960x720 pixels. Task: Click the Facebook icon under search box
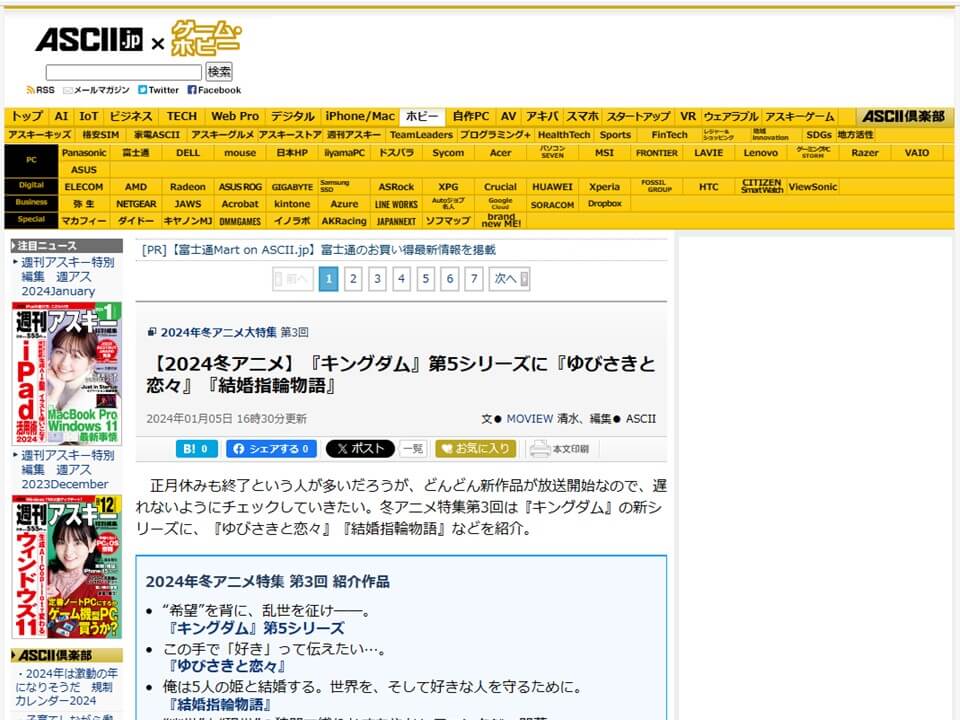pos(192,90)
